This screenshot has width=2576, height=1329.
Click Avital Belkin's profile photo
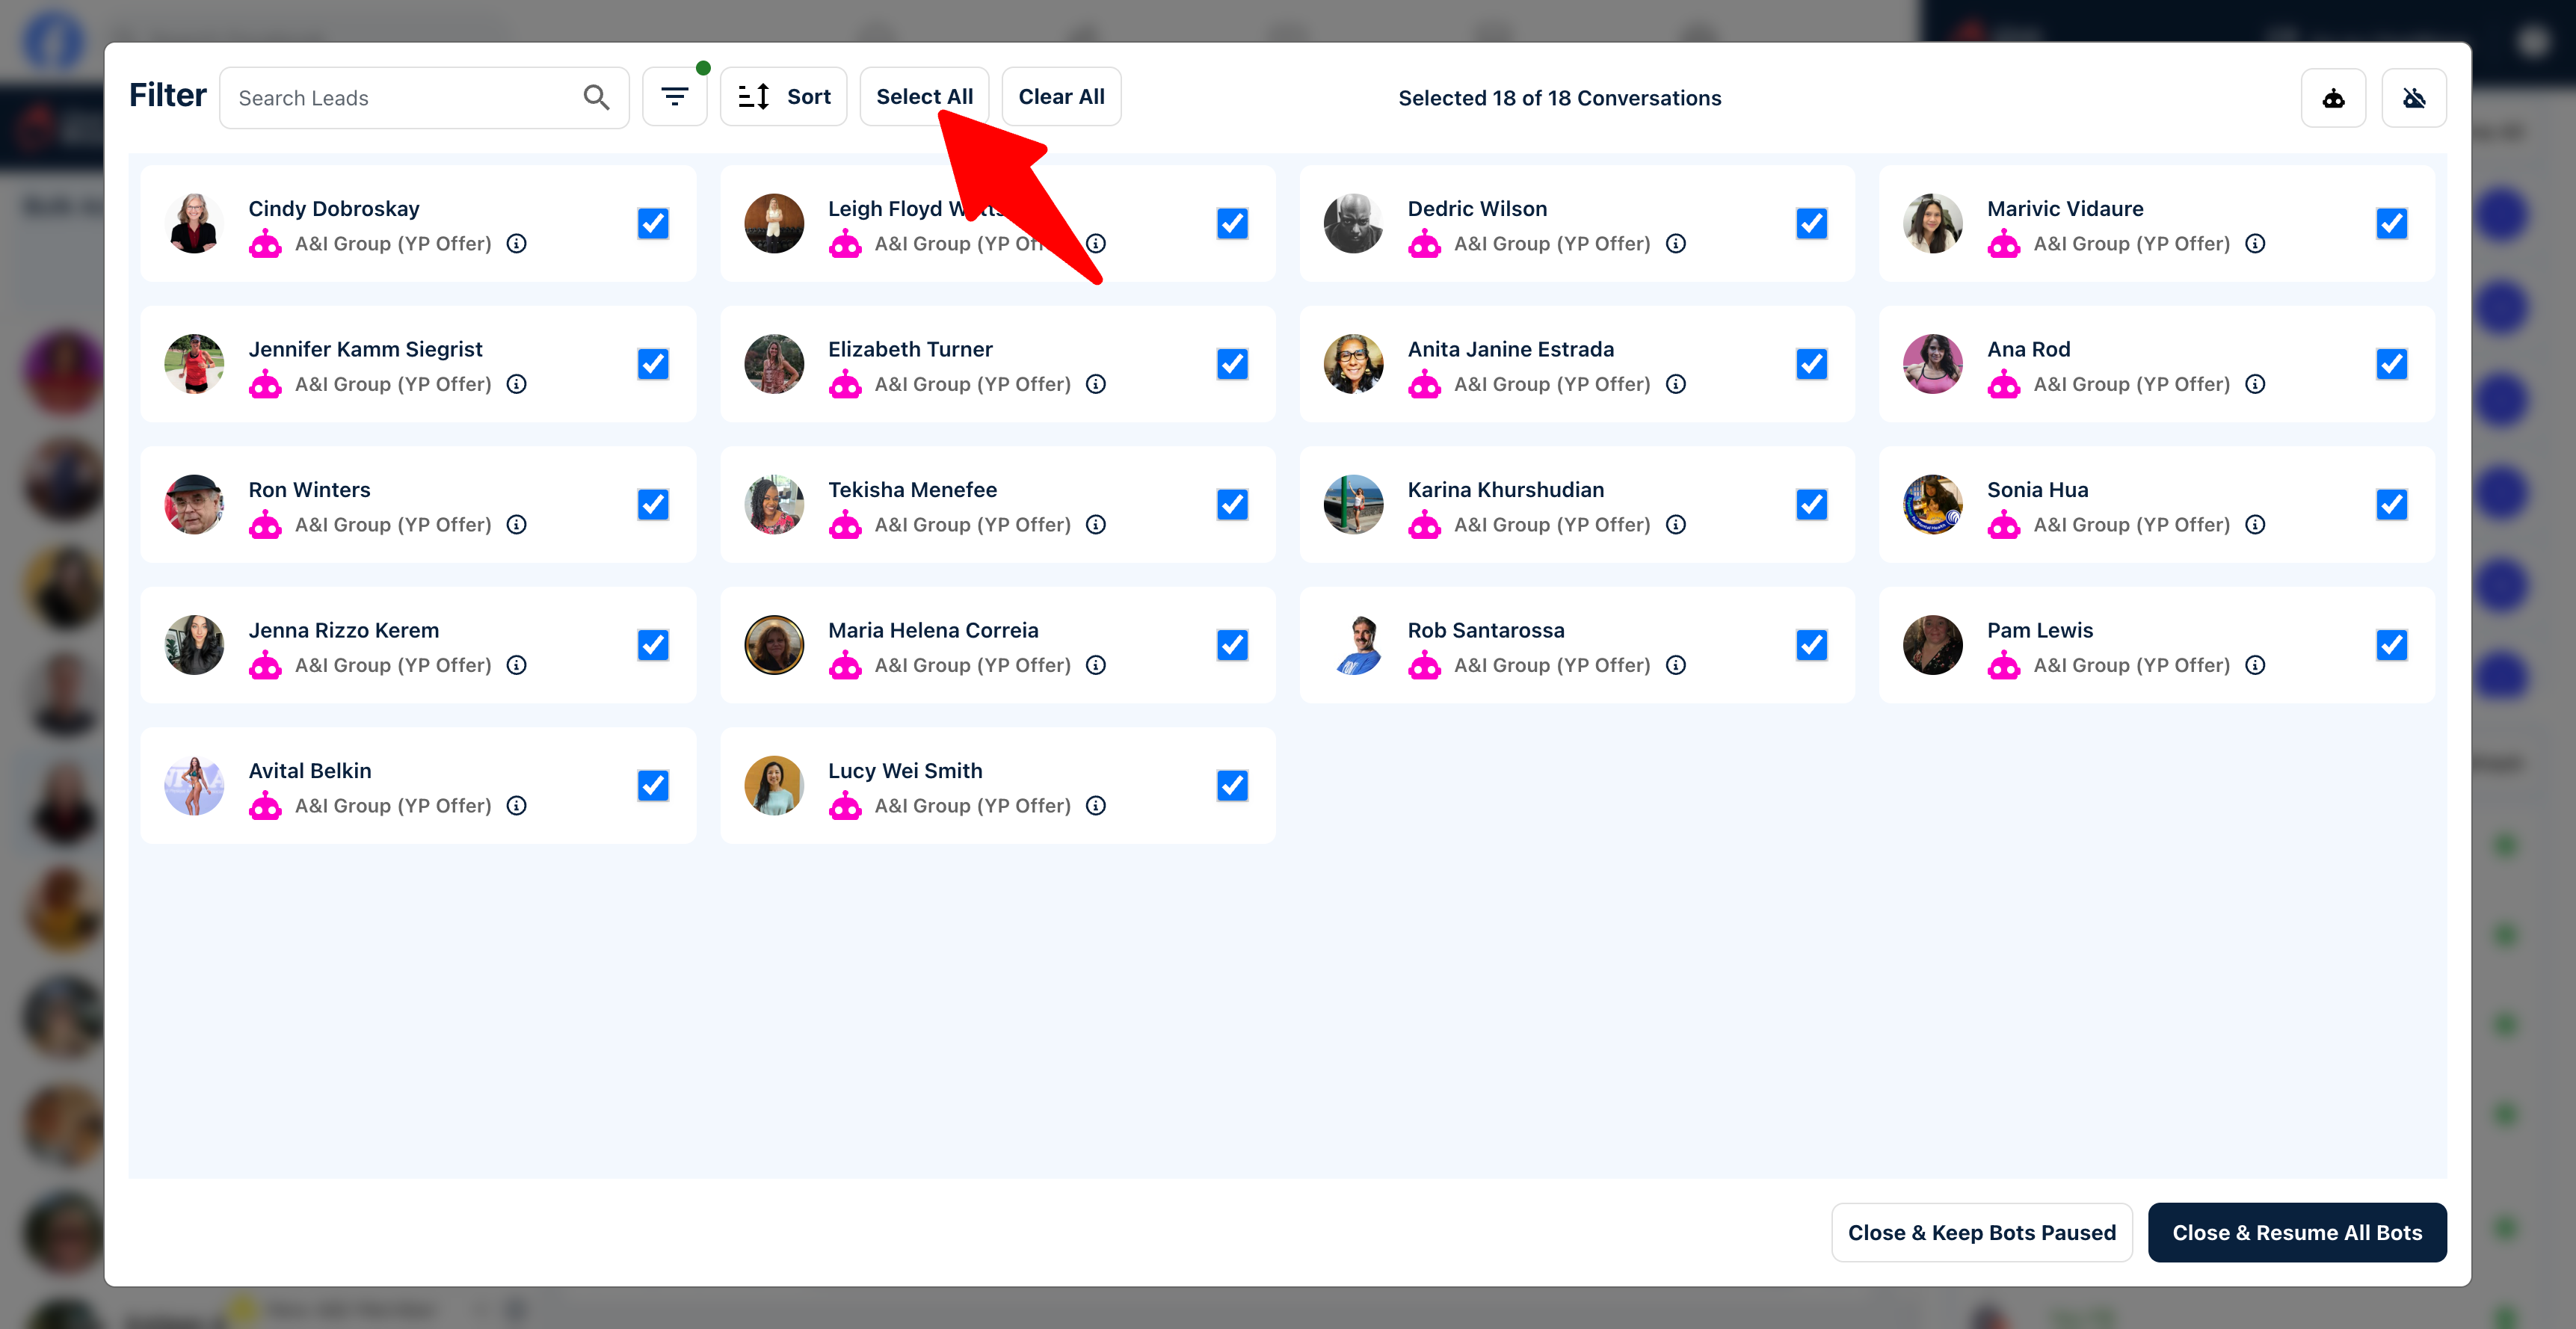pyautogui.click(x=194, y=786)
